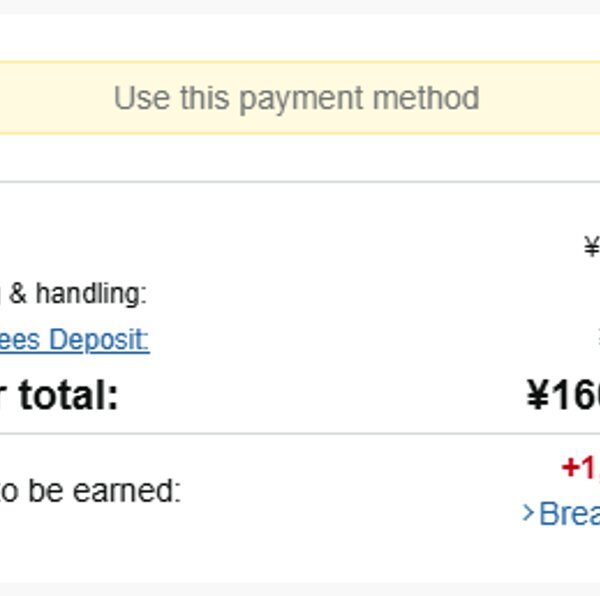Select the red +1 points value

point(580,467)
